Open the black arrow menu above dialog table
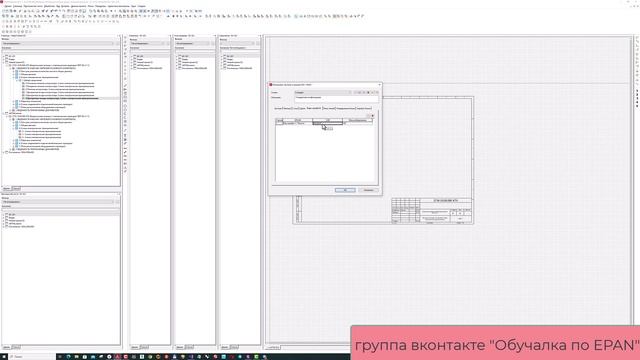The height and width of the screenshot is (360, 640). click(x=372, y=116)
